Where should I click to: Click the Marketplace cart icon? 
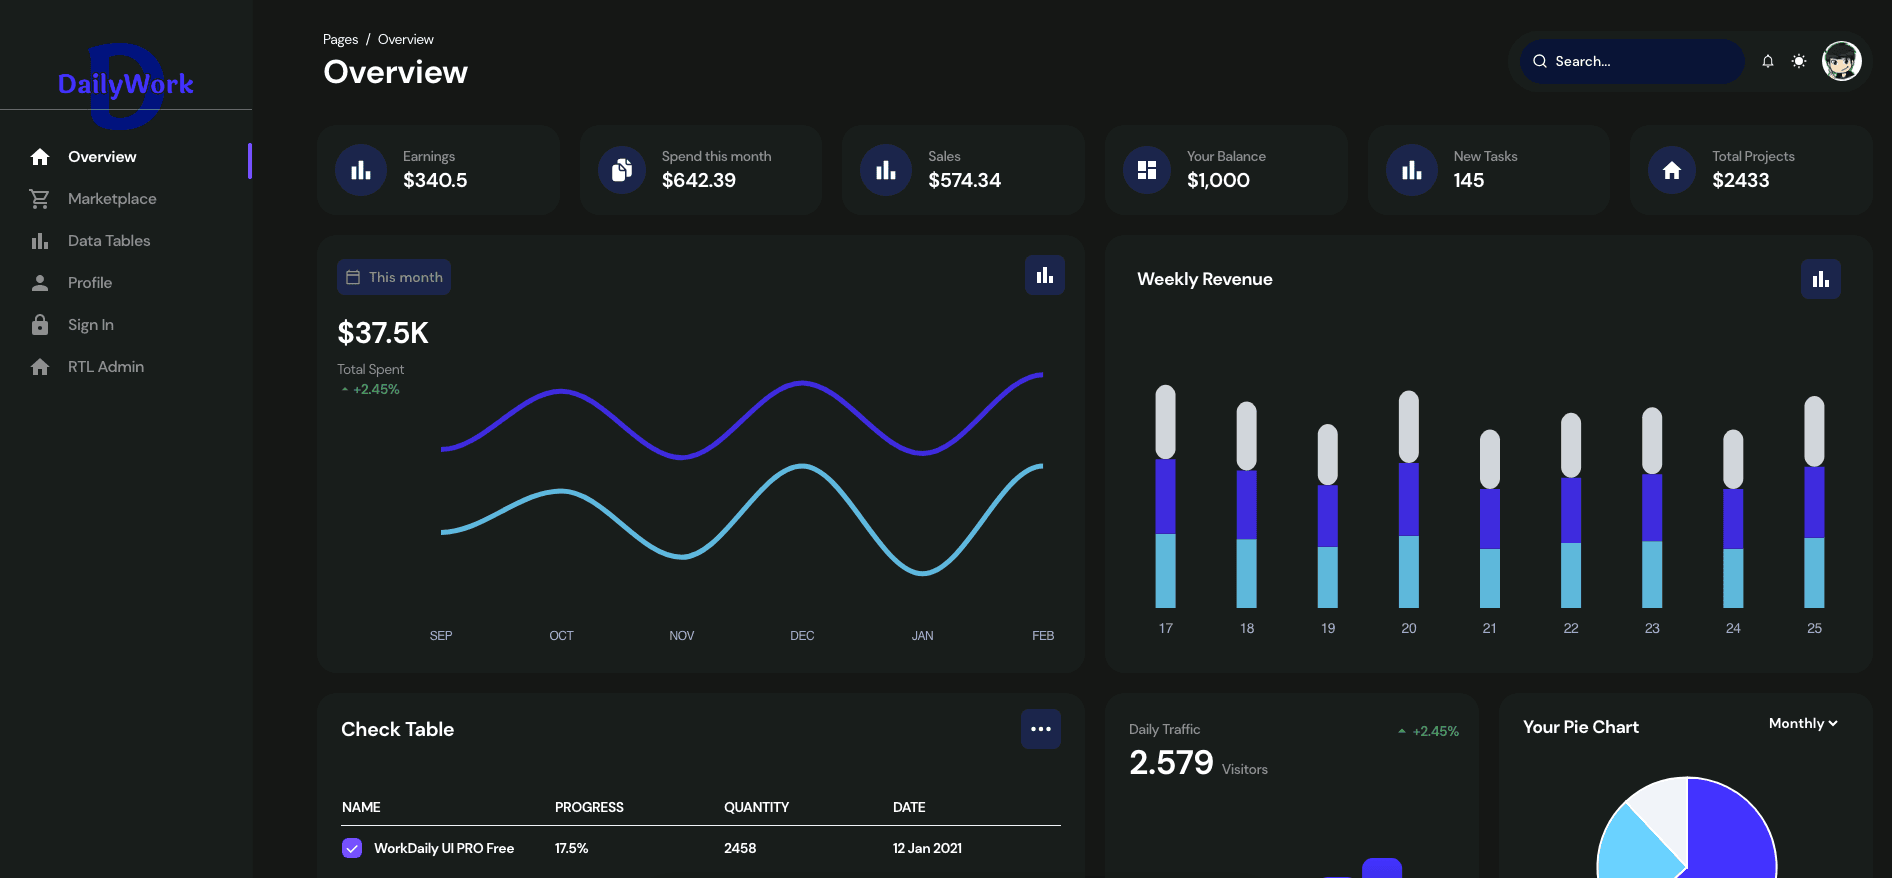[40, 199]
